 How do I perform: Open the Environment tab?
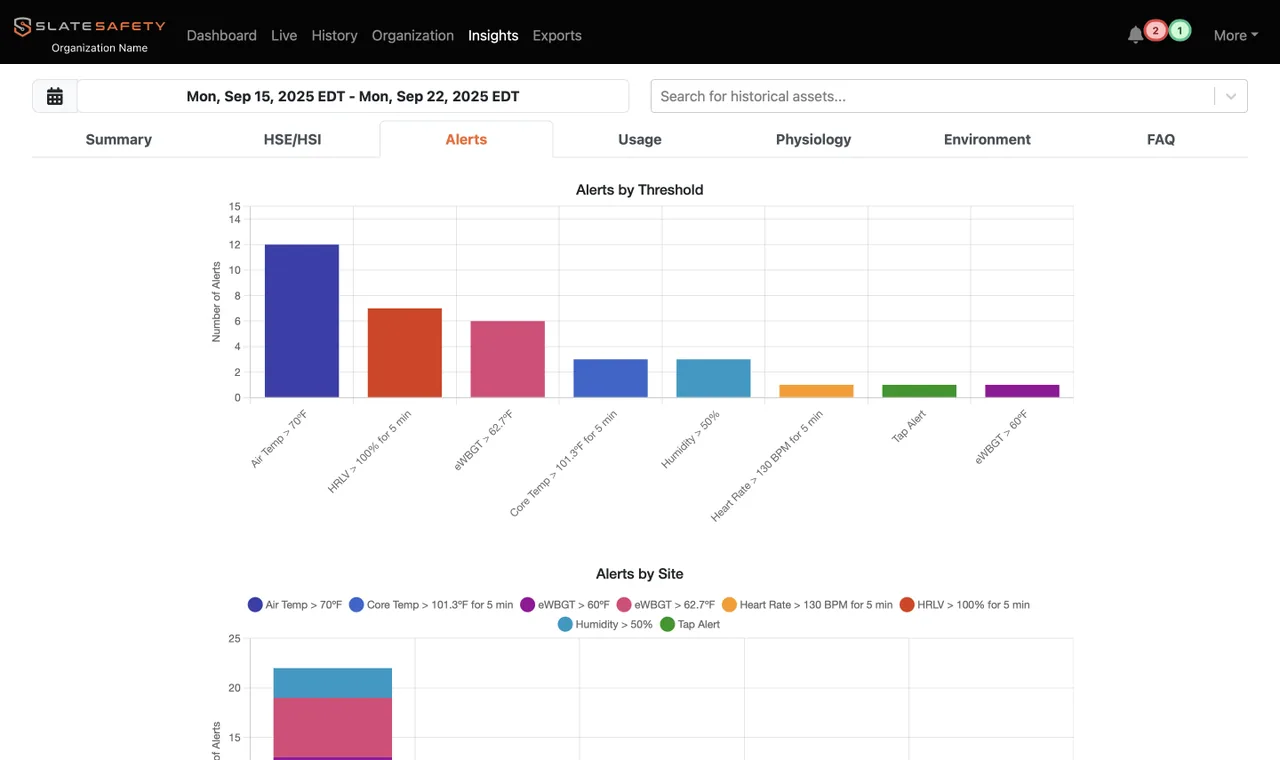click(x=987, y=139)
